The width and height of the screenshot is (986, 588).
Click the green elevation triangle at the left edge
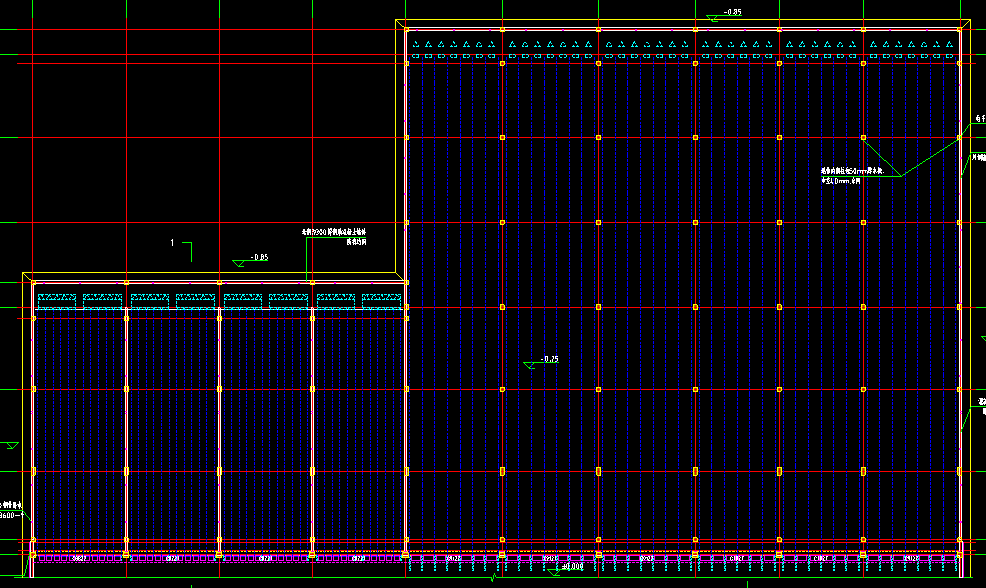pos(12,445)
